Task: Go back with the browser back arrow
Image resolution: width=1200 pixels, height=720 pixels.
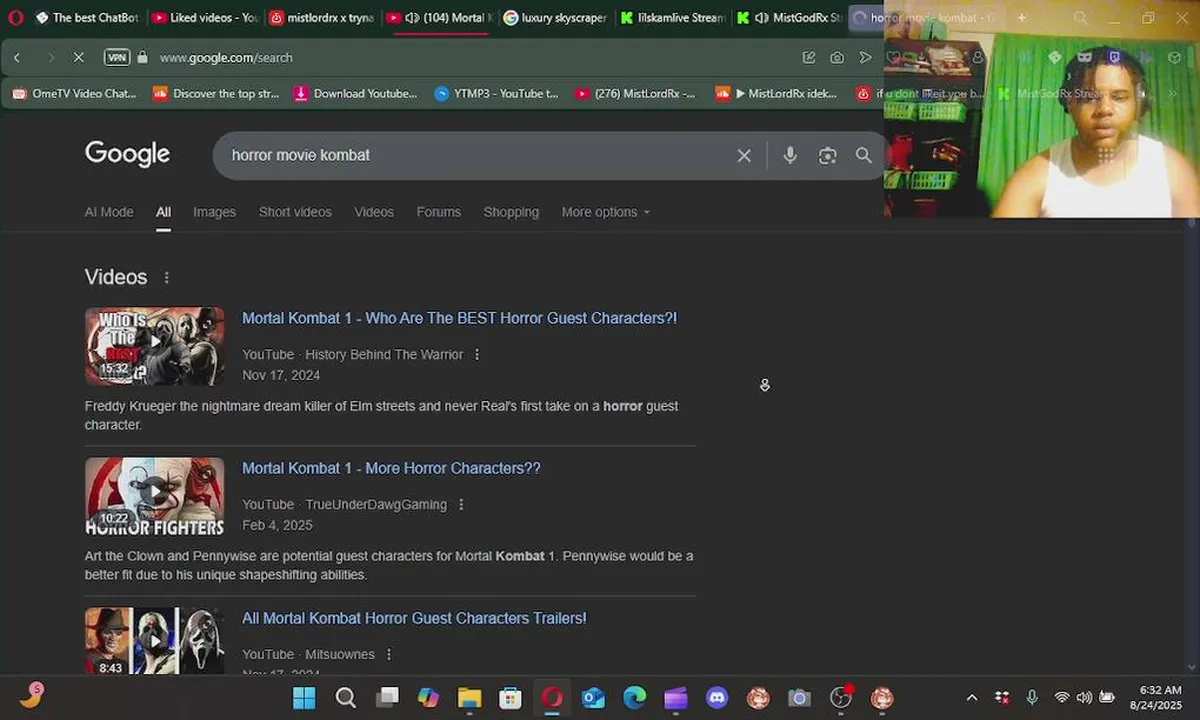Action: [17, 57]
